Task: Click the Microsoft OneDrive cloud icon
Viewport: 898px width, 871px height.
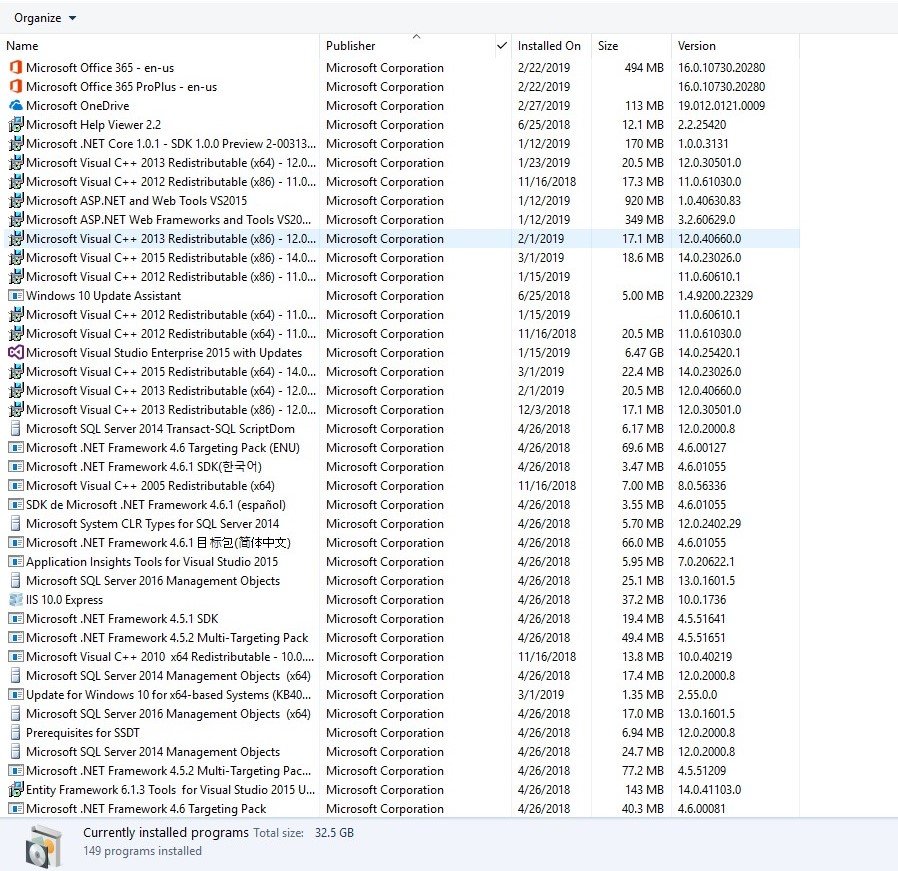Action: click(x=16, y=105)
